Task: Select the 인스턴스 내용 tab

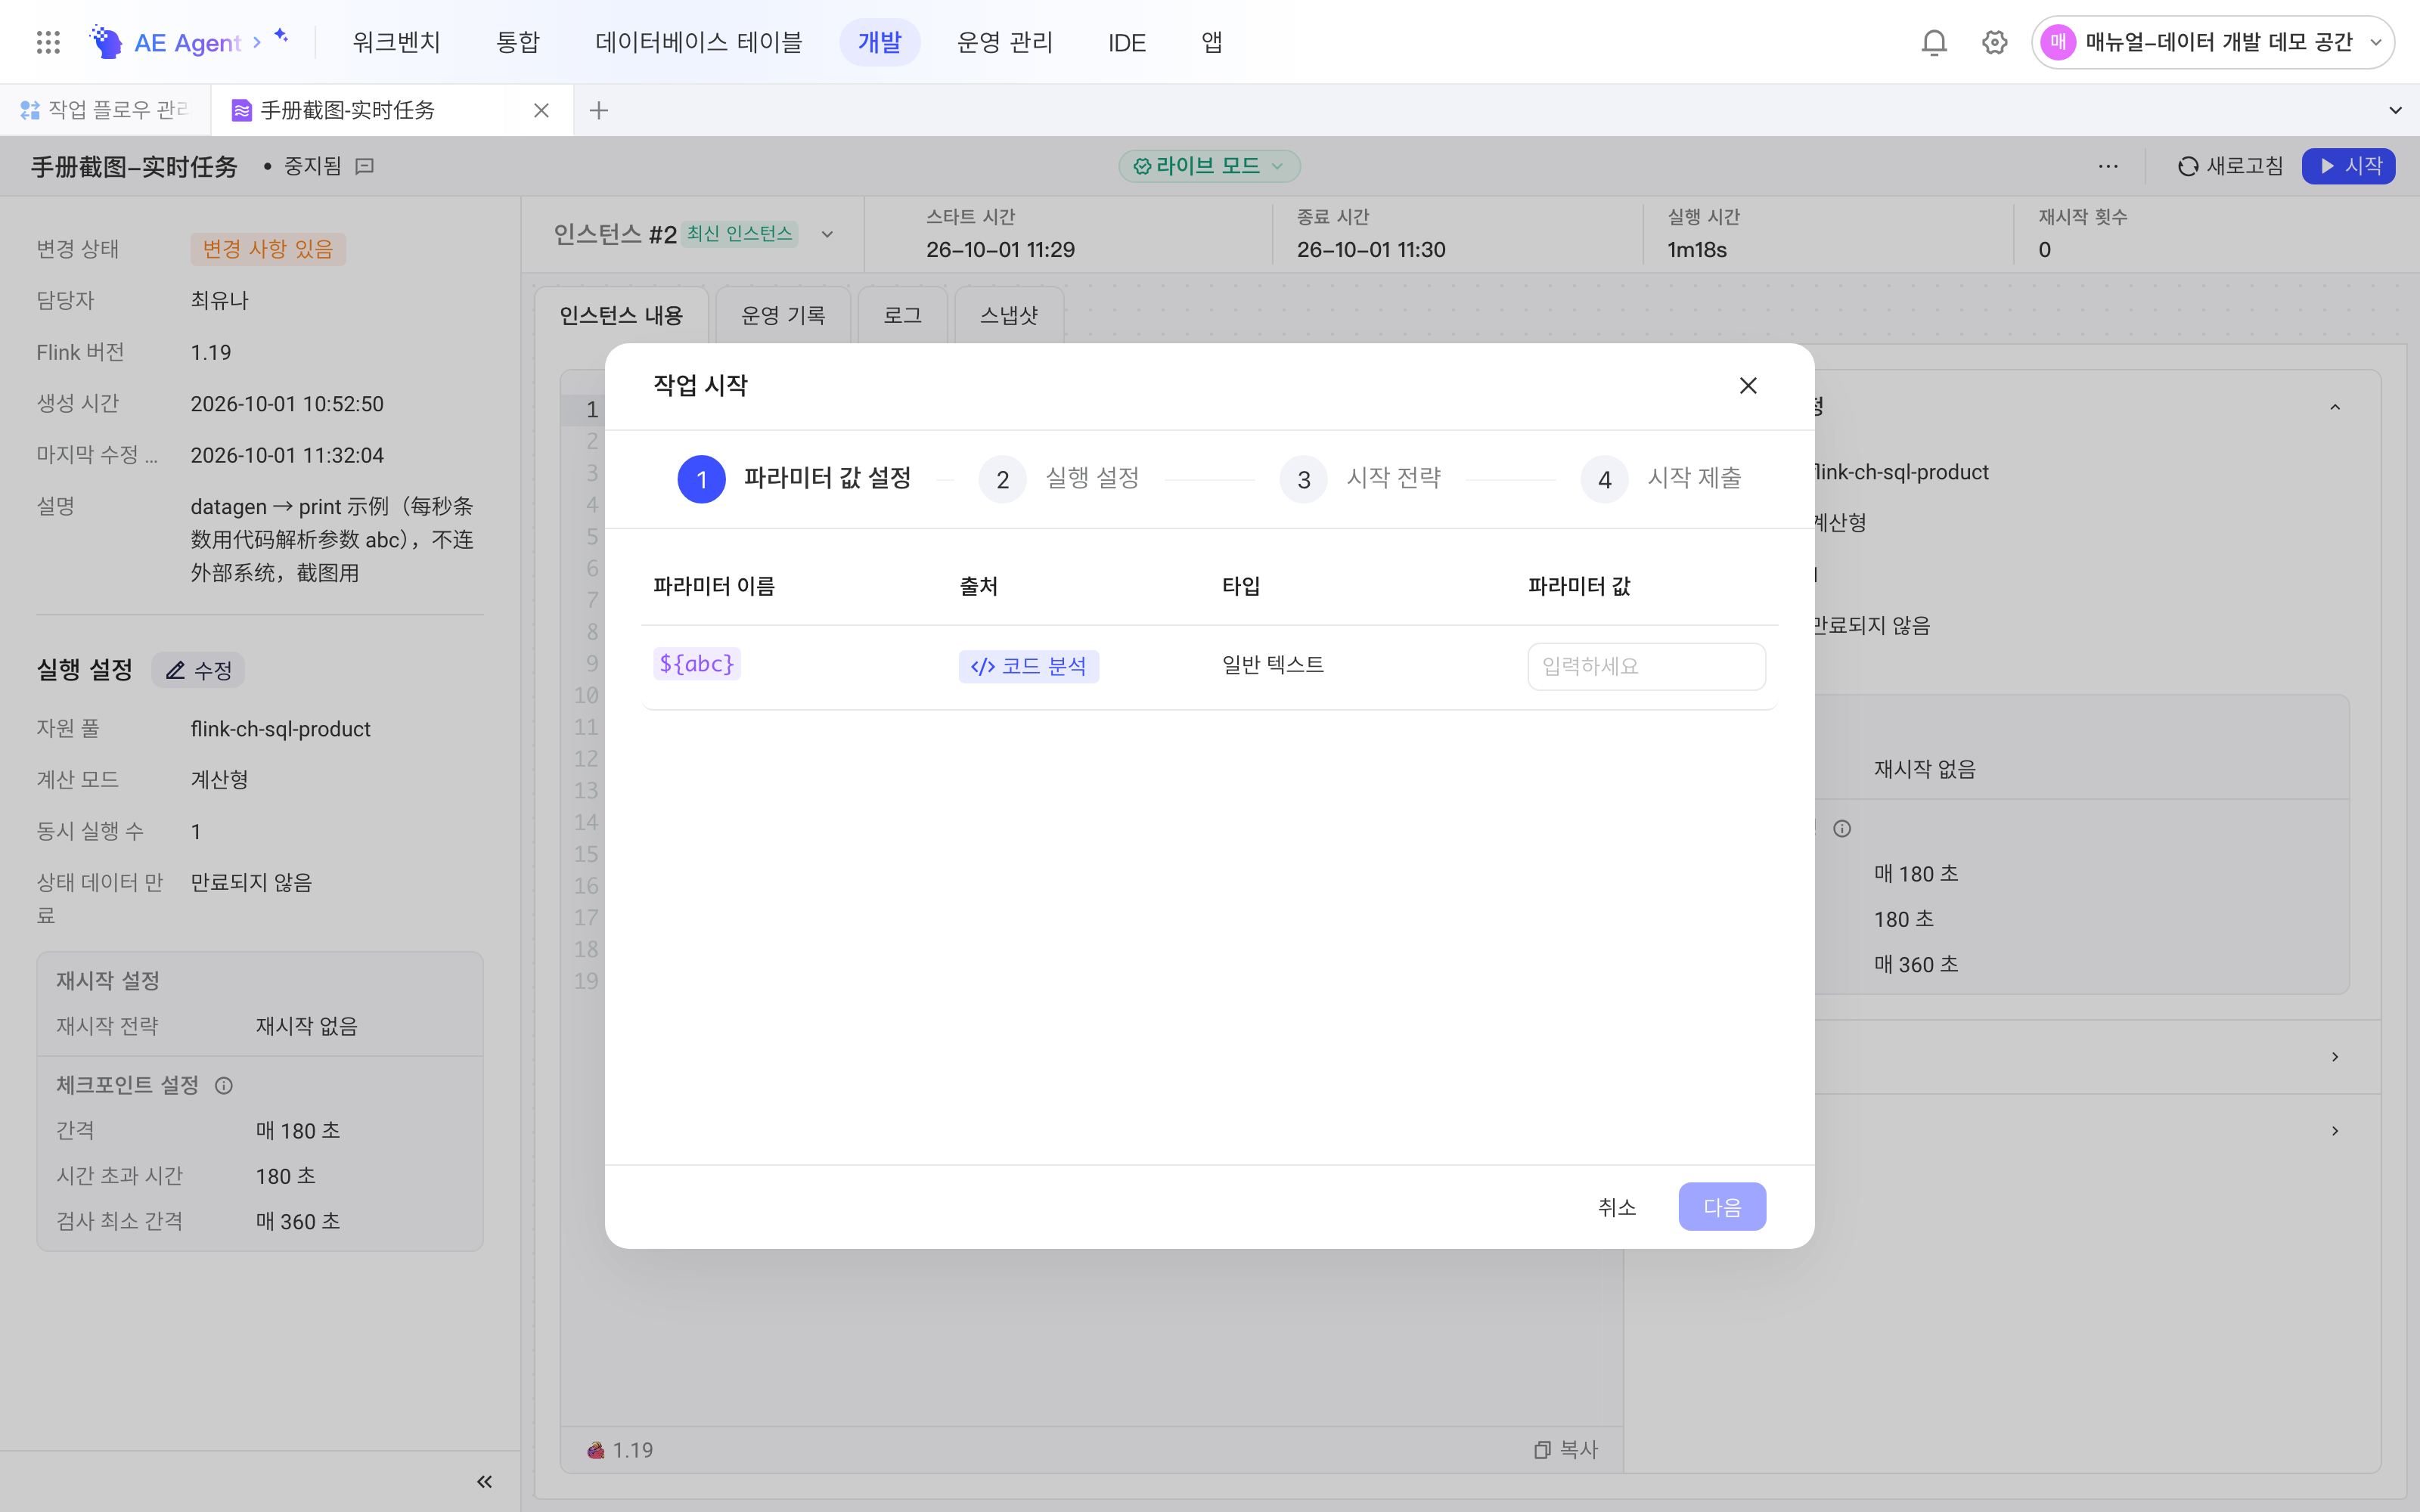Action: click(621, 315)
